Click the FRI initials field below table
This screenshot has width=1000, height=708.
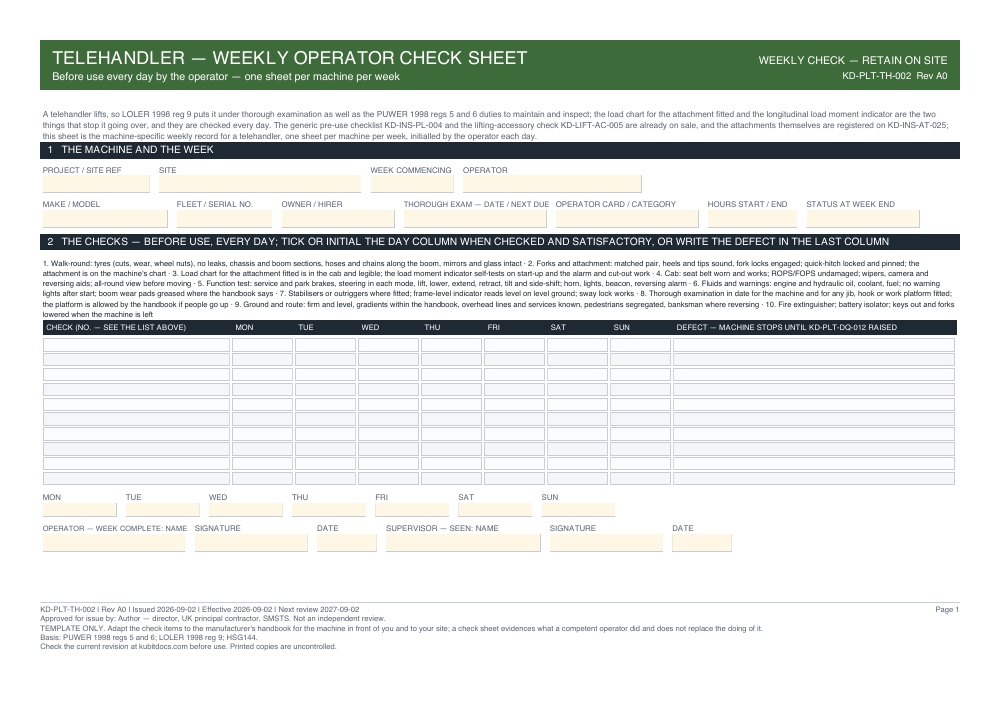coord(412,510)
